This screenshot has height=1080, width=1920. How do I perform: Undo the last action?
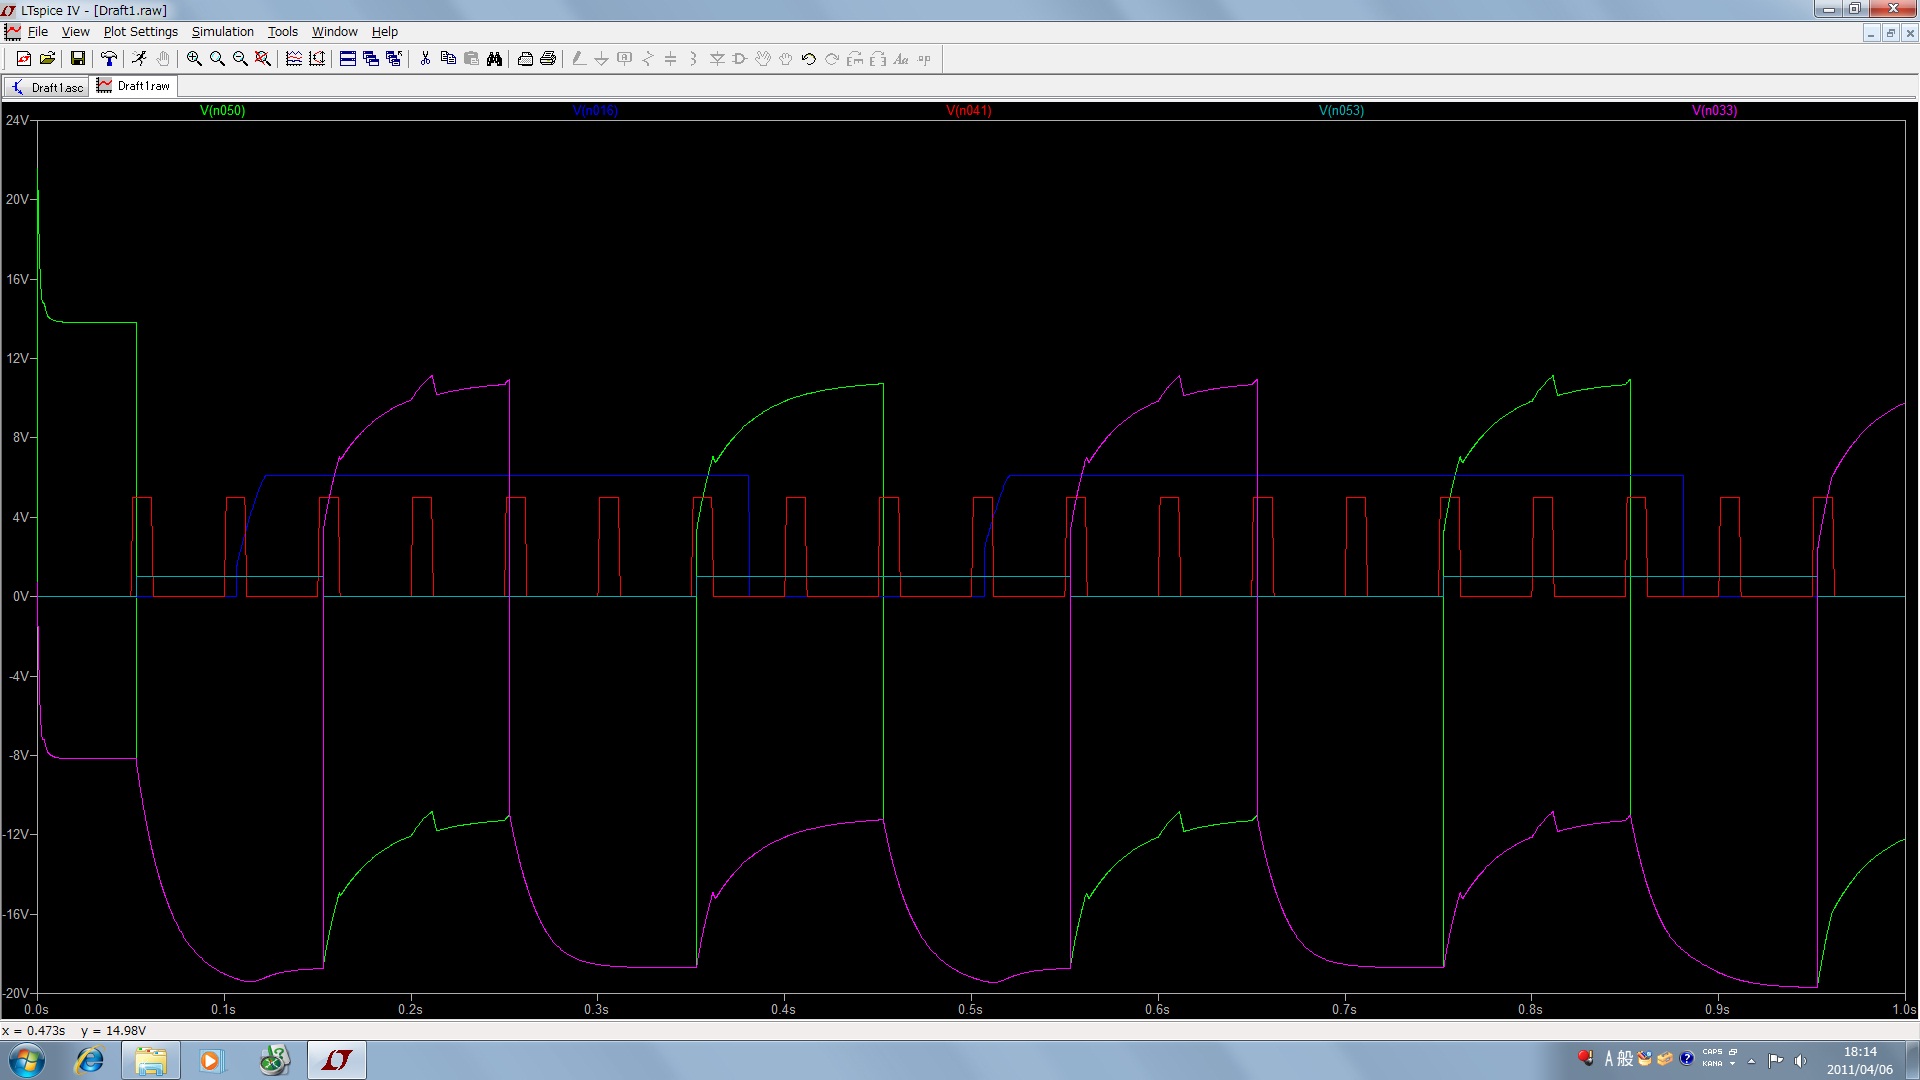click(807, 59)
